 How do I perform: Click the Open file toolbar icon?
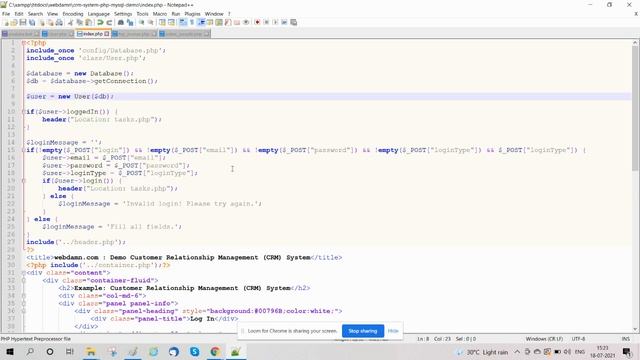click(x=14, y=22)
